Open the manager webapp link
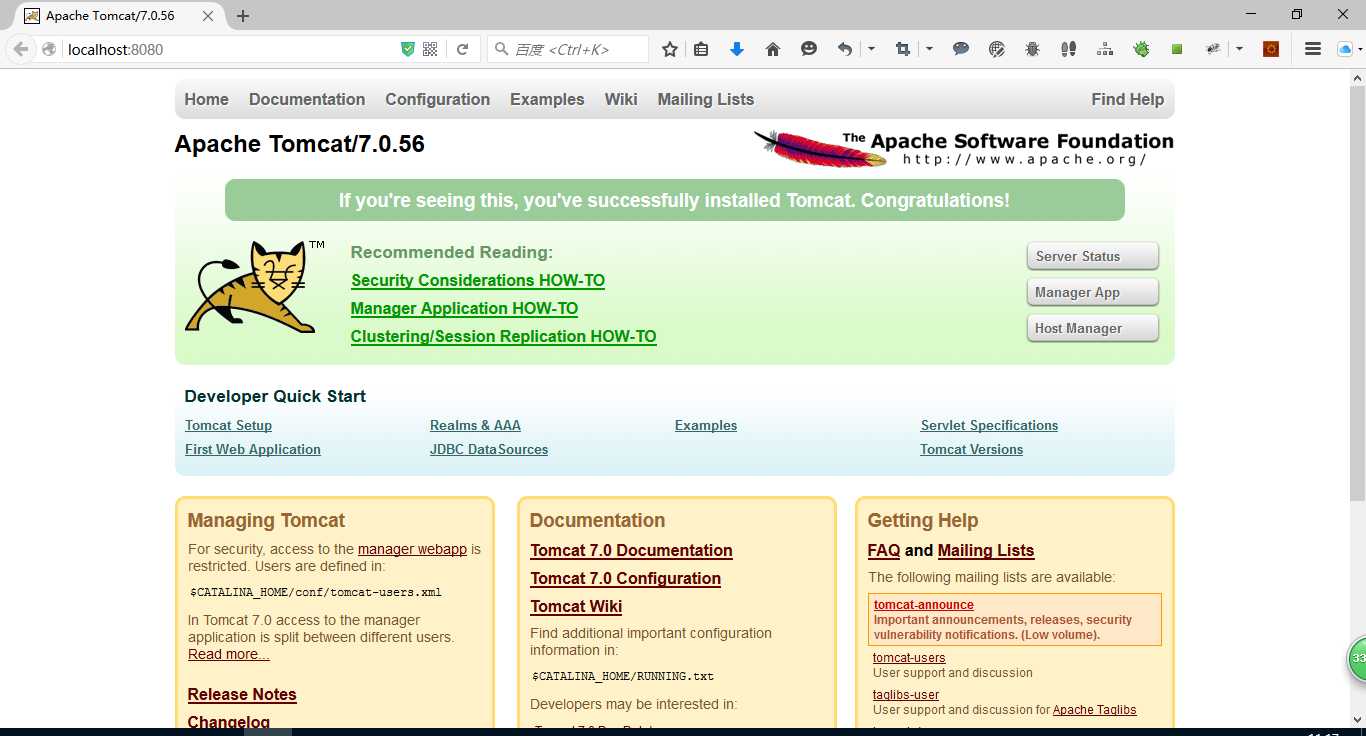1366x736 pixels. [x=412, y=549]
